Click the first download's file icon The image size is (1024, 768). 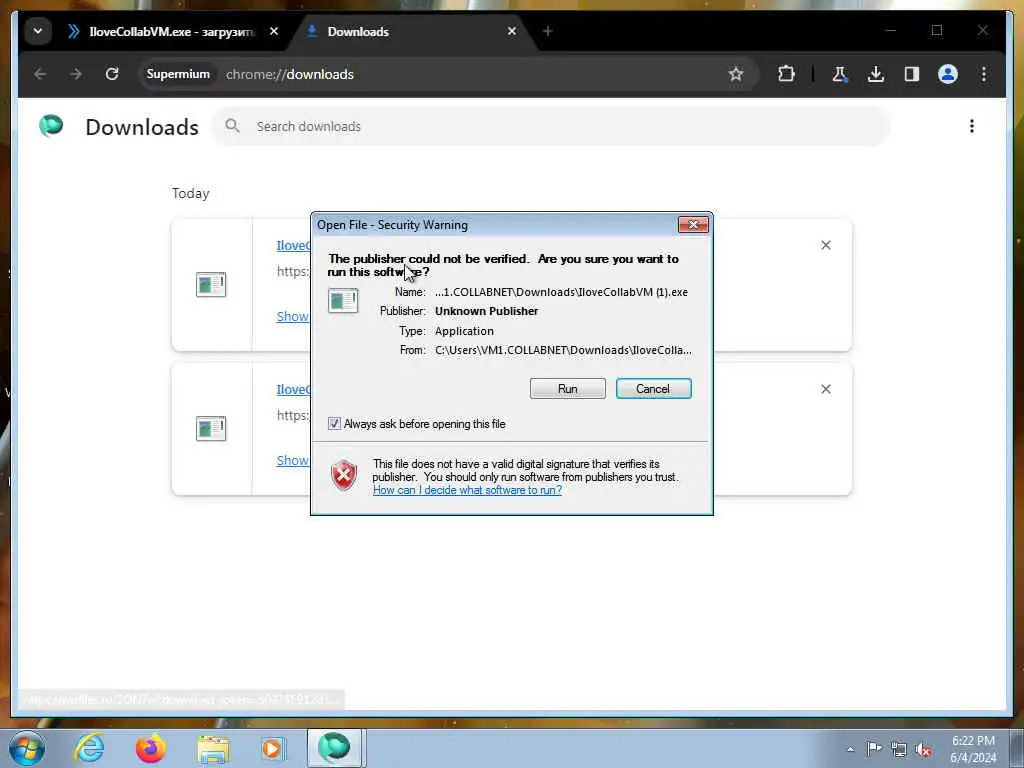click(211, 285)
